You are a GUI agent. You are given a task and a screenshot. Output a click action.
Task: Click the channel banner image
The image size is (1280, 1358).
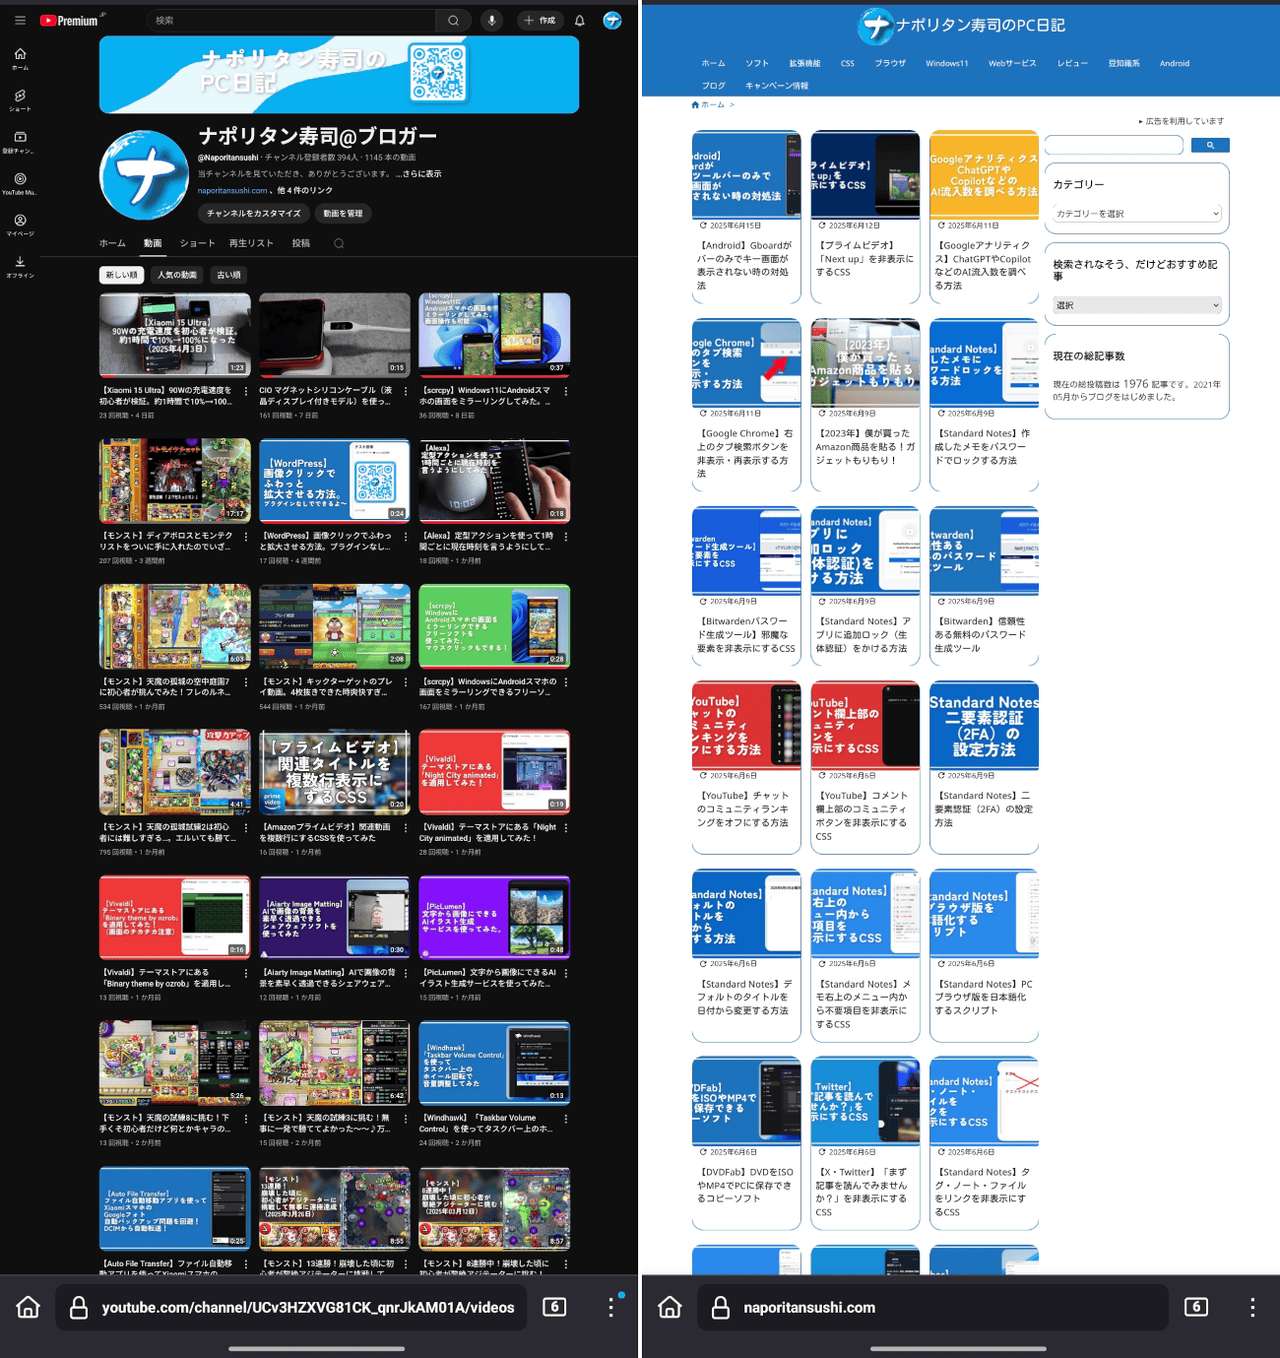(x=339, y=75)
